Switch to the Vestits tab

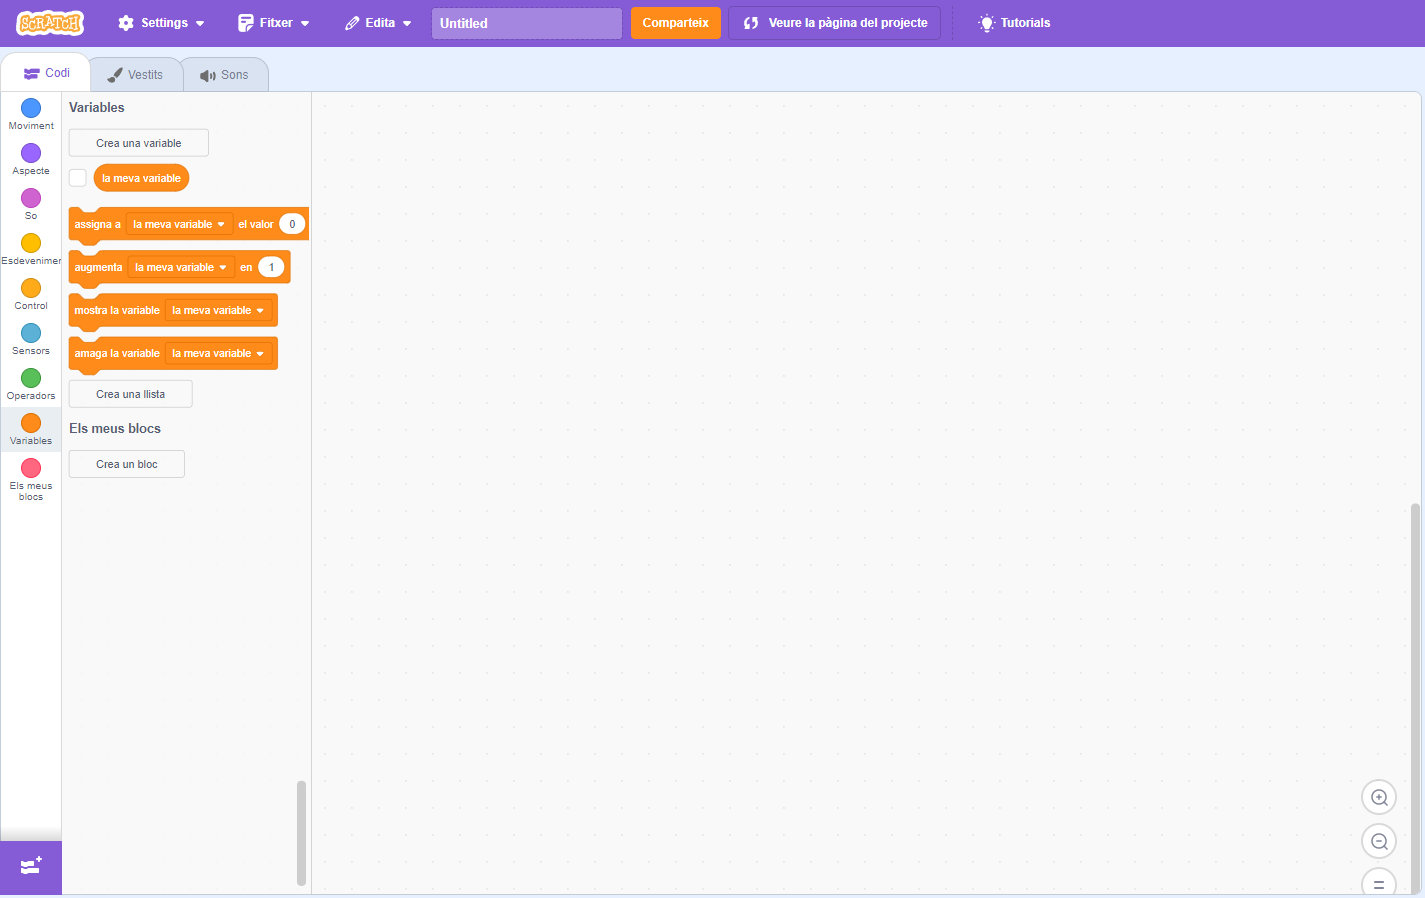(x=136, y=75)
